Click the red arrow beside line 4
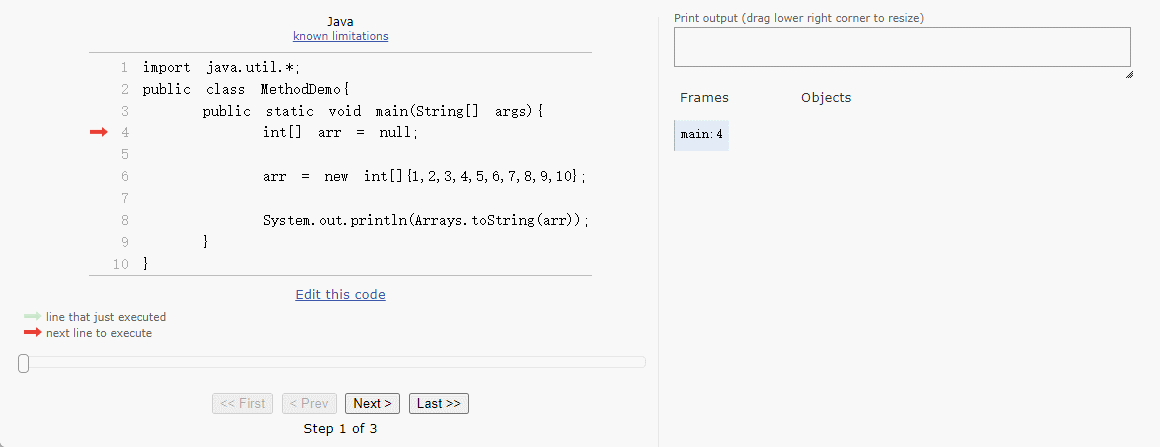 click(98, 132)
